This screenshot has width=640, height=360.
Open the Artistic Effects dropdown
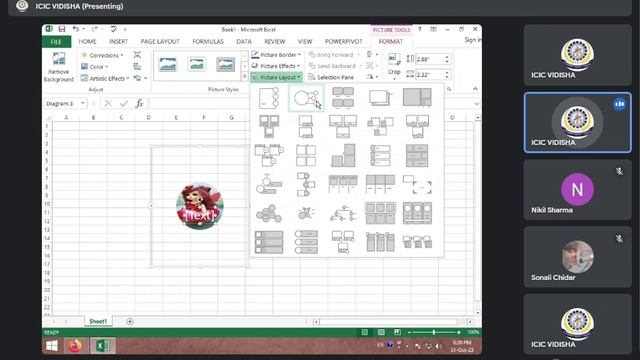coord(105,78)
